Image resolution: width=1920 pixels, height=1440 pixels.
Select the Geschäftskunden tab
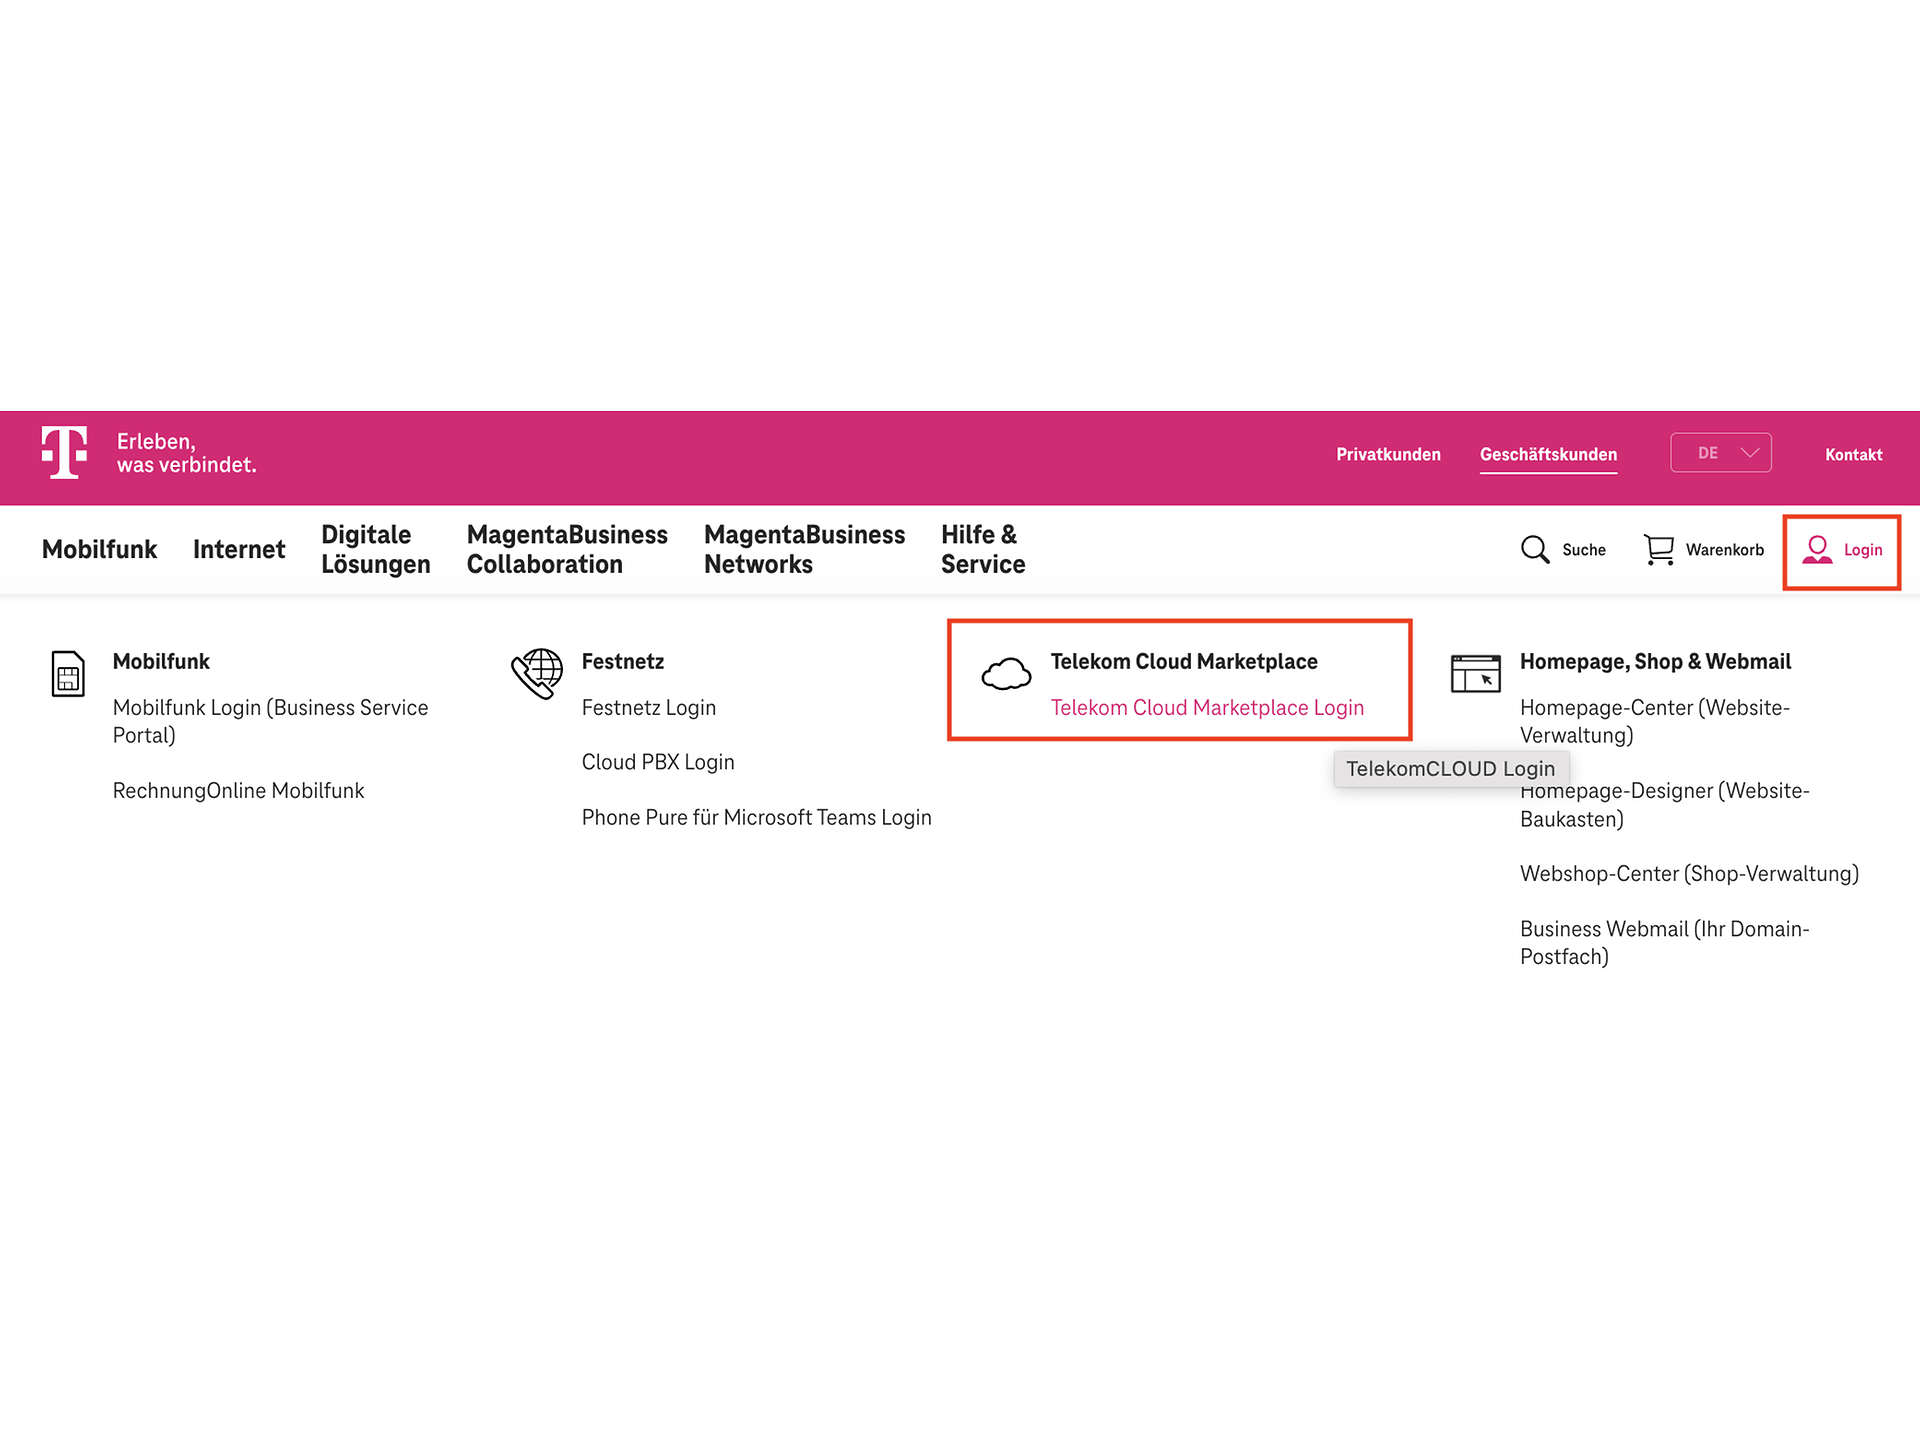(x=1548, y=454)
